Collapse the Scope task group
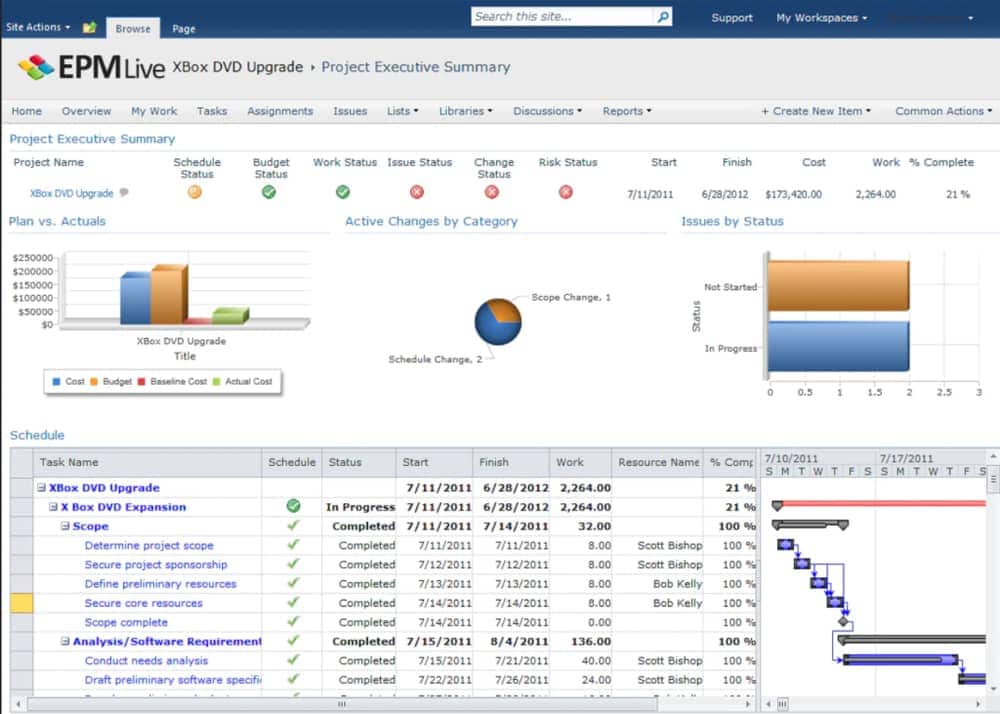This screenshot has width=1000, height=714. 65,526
